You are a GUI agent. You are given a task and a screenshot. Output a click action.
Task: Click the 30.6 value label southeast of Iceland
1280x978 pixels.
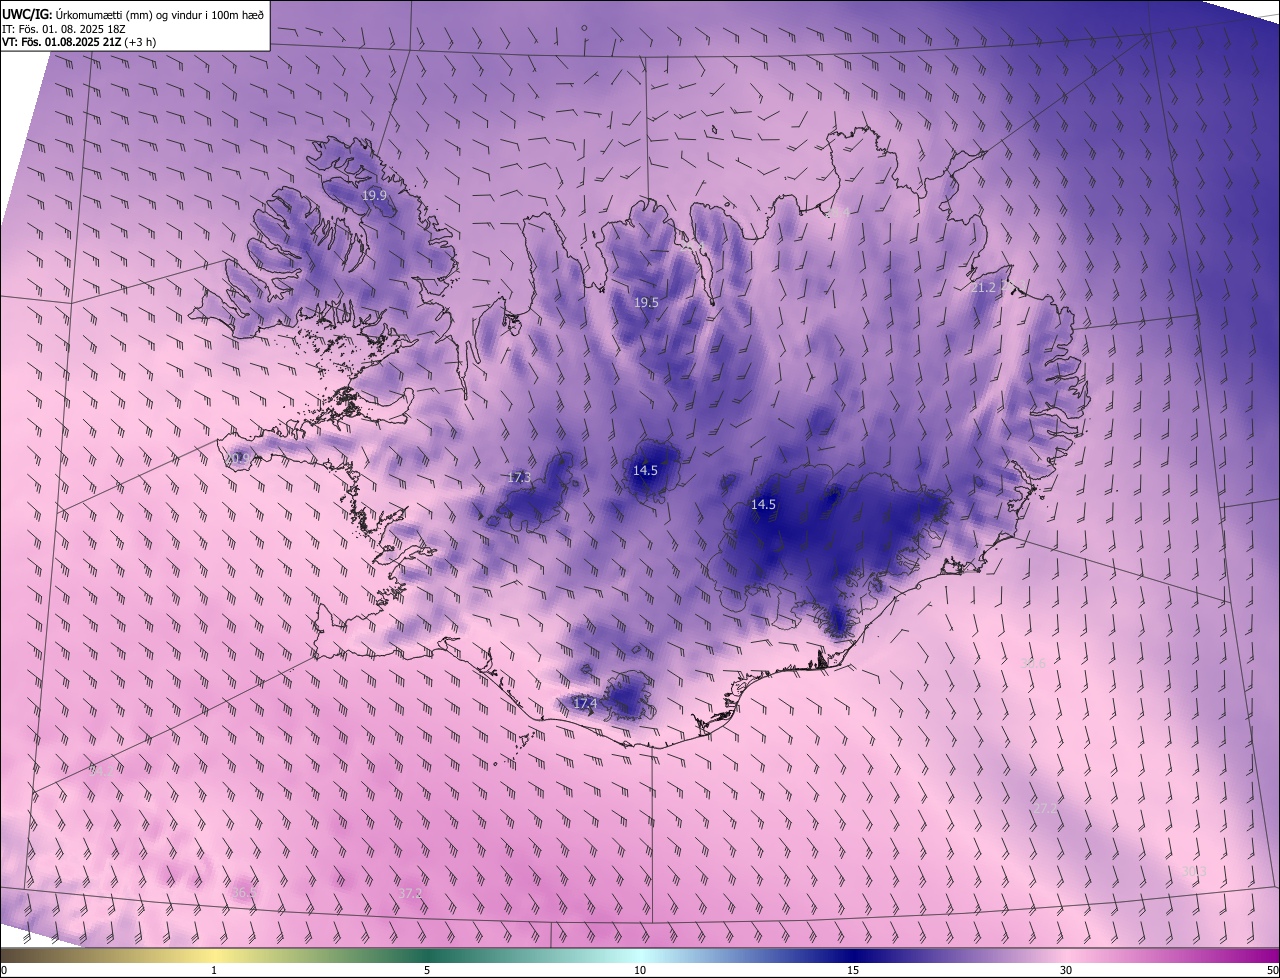tap(1033, 664)
